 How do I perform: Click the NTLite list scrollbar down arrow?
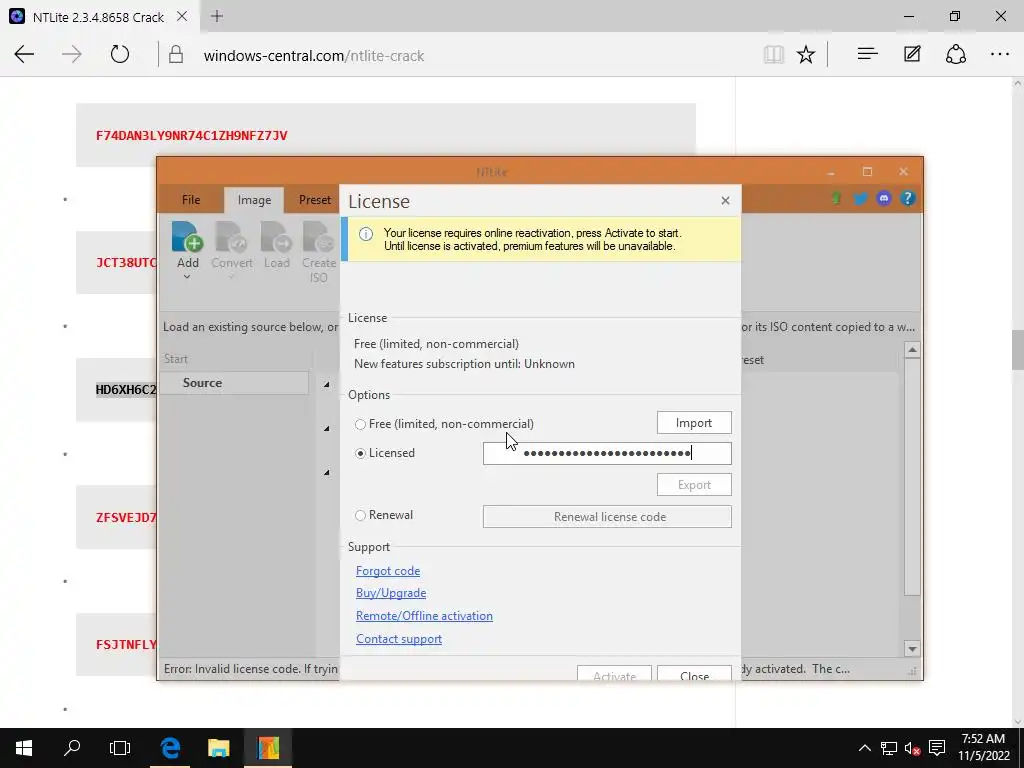[x=912, y=648]
